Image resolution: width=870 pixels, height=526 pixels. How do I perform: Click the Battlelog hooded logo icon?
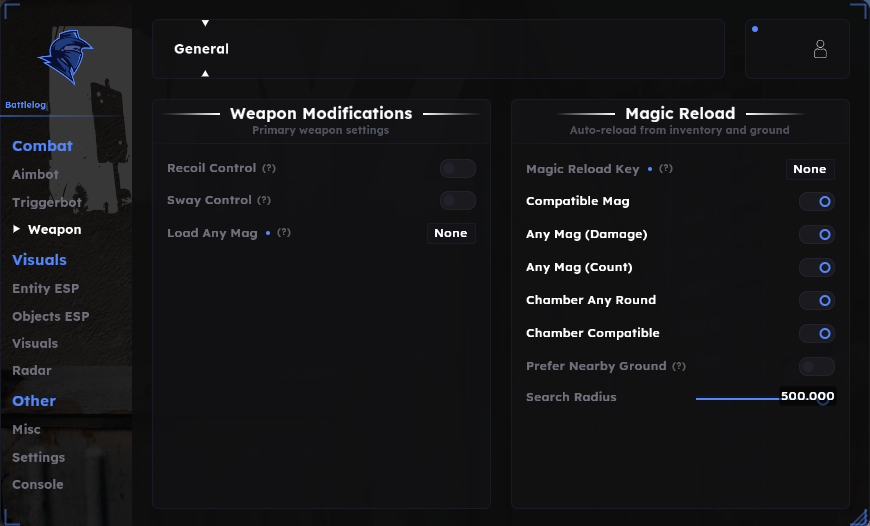(x=65, y=57)
